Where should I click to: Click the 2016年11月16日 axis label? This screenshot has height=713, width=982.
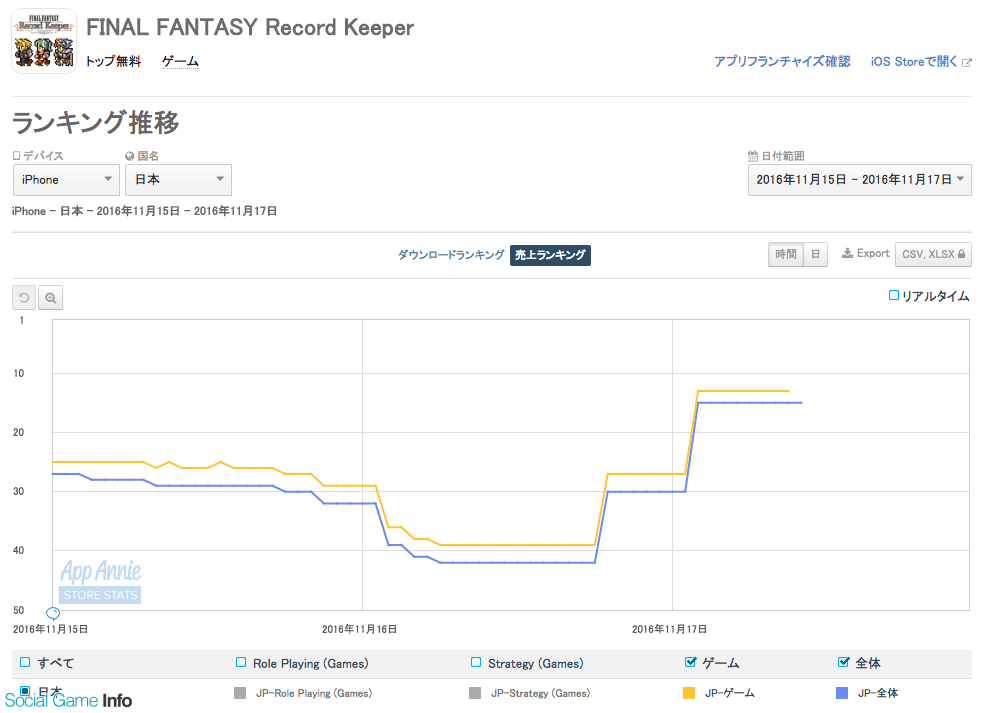click(359, 629)
